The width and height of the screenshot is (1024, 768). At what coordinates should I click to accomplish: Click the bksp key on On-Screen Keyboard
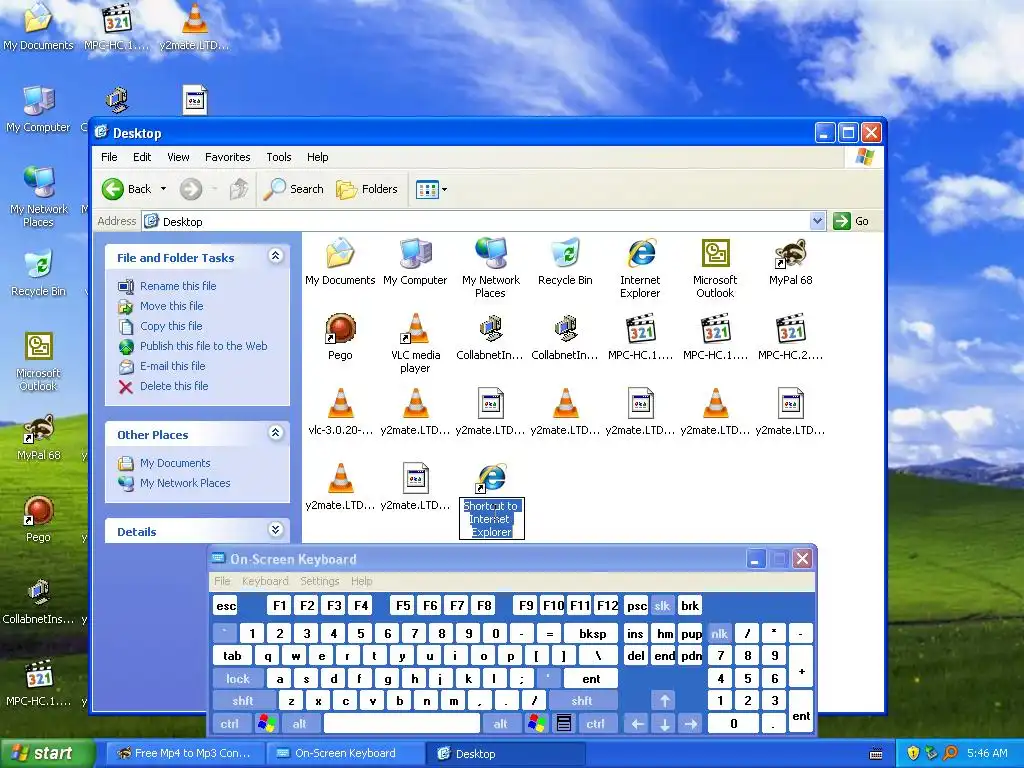(592, 633)
